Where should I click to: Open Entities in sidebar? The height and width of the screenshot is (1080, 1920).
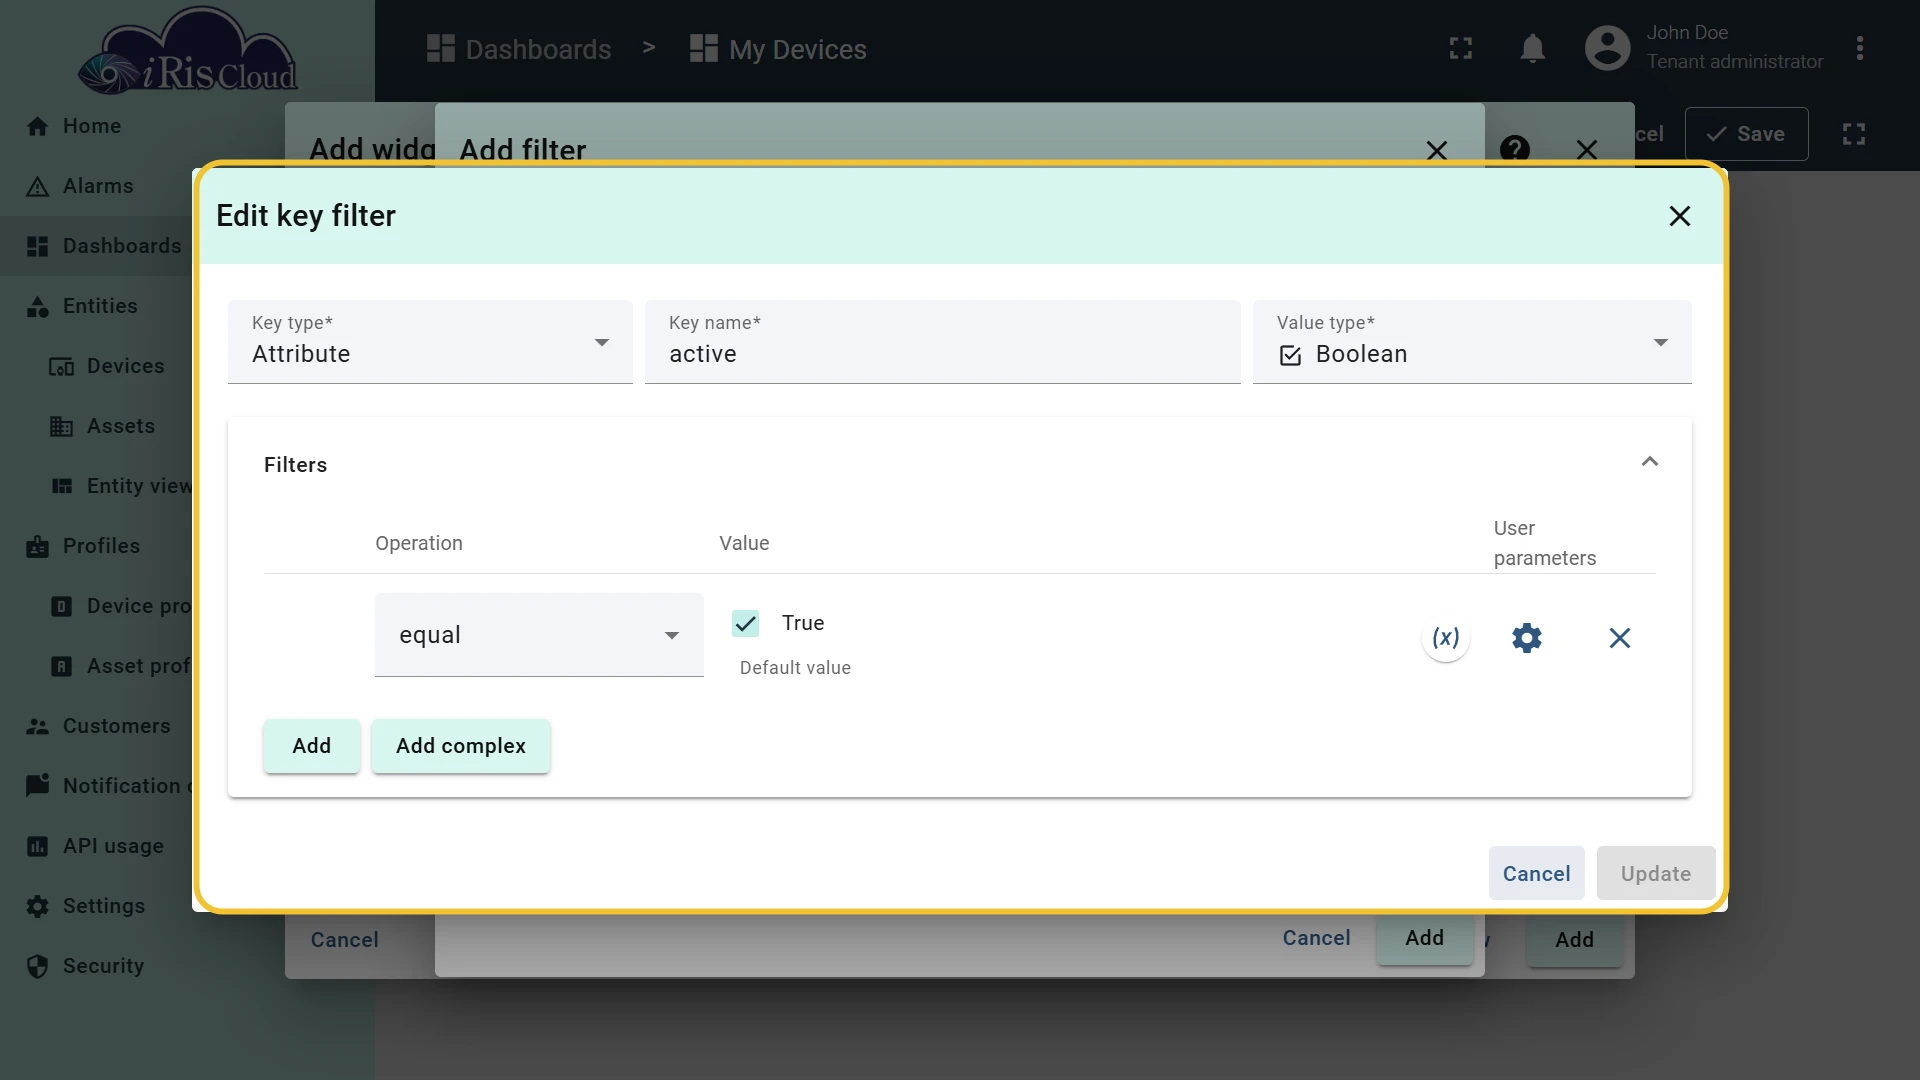click(x=100, y=306)
